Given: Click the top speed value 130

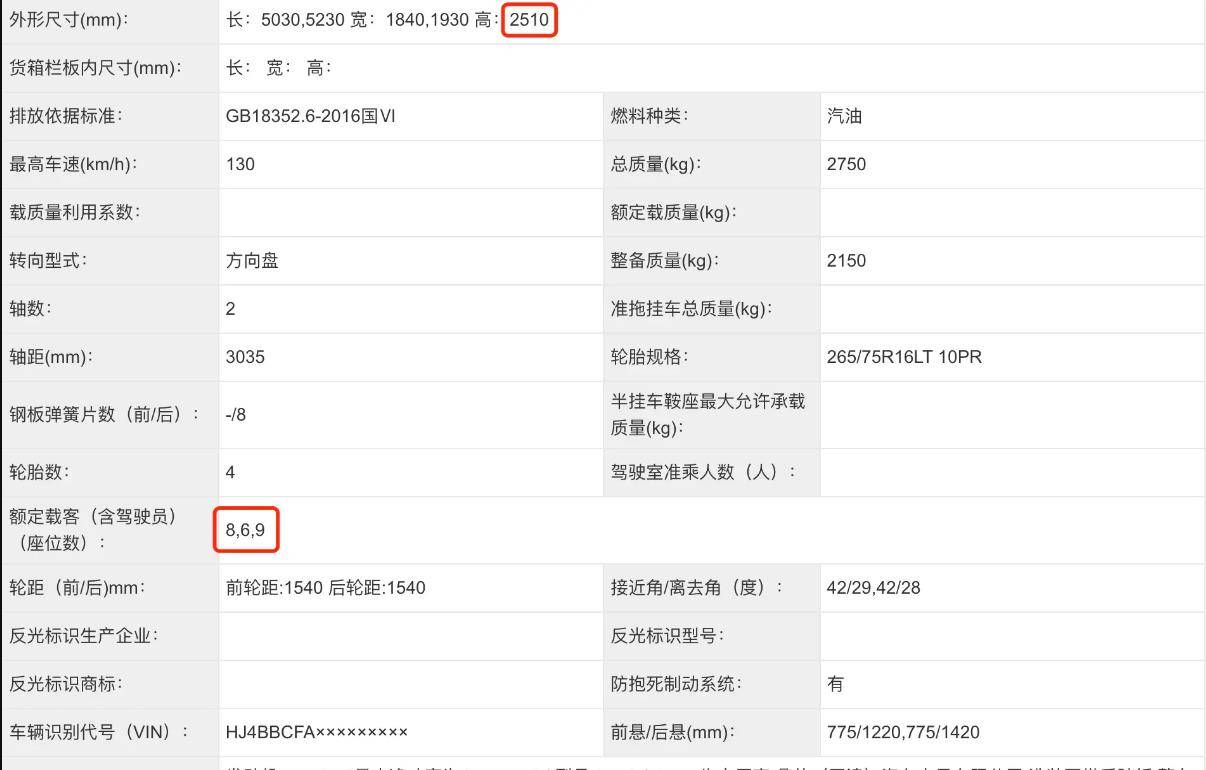Looking at the screenshot, I should coord(236,164).
